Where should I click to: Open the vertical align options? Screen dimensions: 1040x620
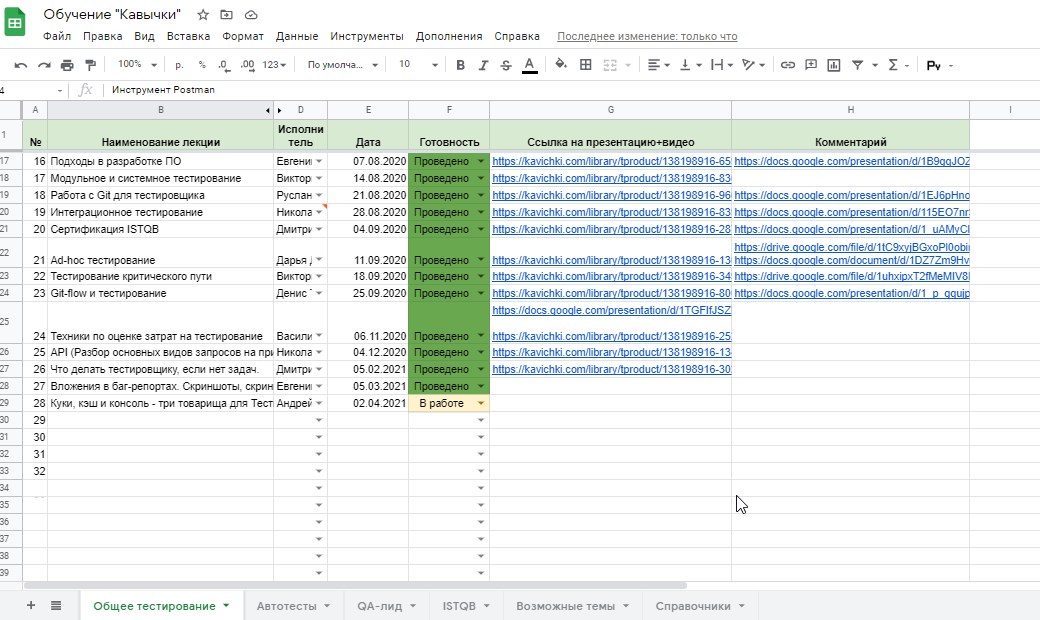[x=690, y=65]
